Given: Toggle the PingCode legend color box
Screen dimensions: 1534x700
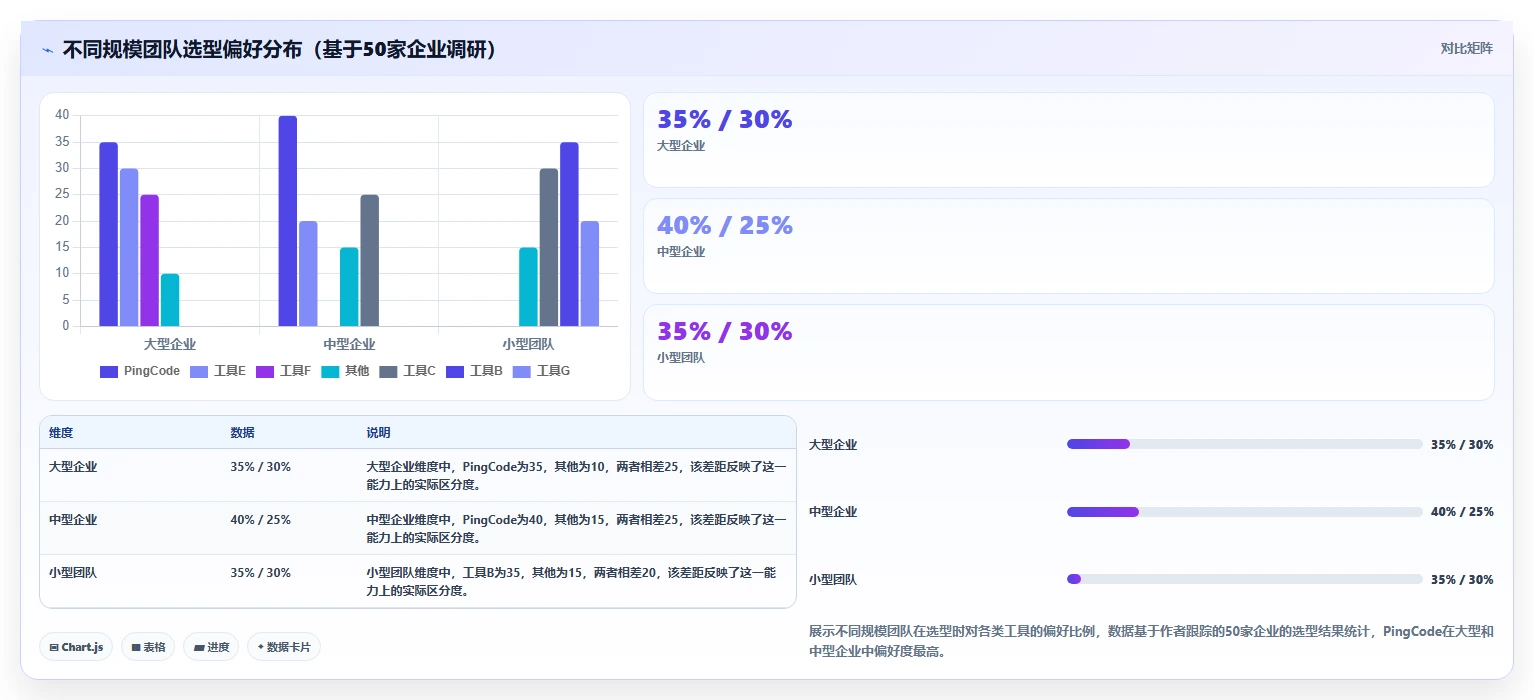Looking at the screenshot, I should pyautogui.click(x=109, y=371).
